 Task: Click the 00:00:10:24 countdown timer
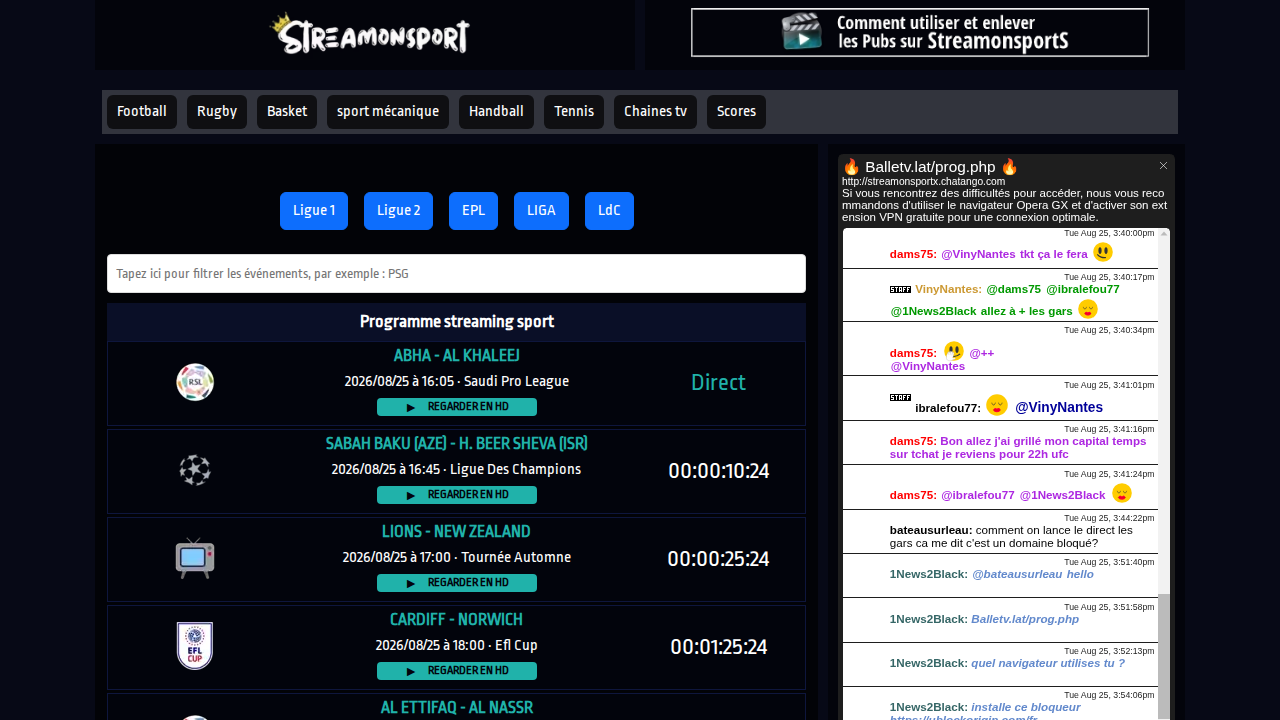pyautogui.click(x=718, y=471)
